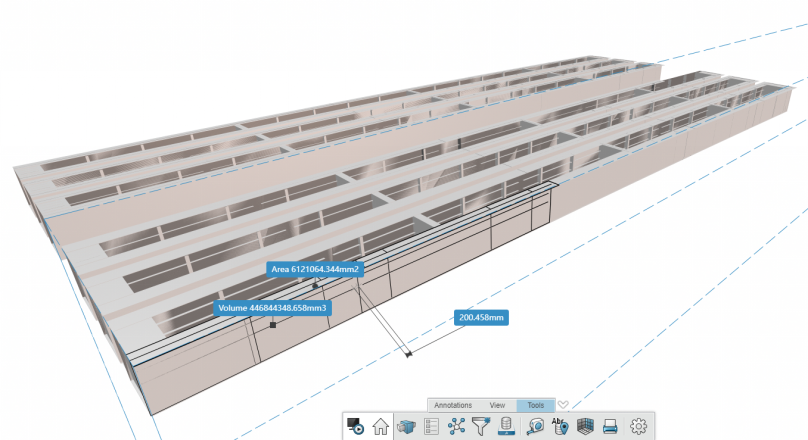
Task: Toggle the section grid cube tool
Action: click(586, 426)
